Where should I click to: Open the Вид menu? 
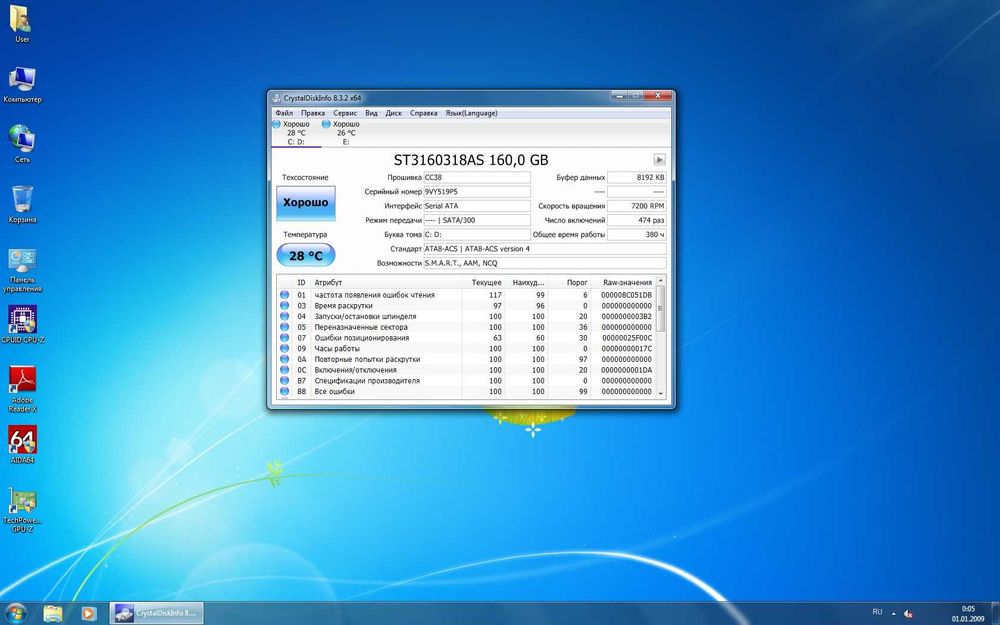[x=371, y=113]
